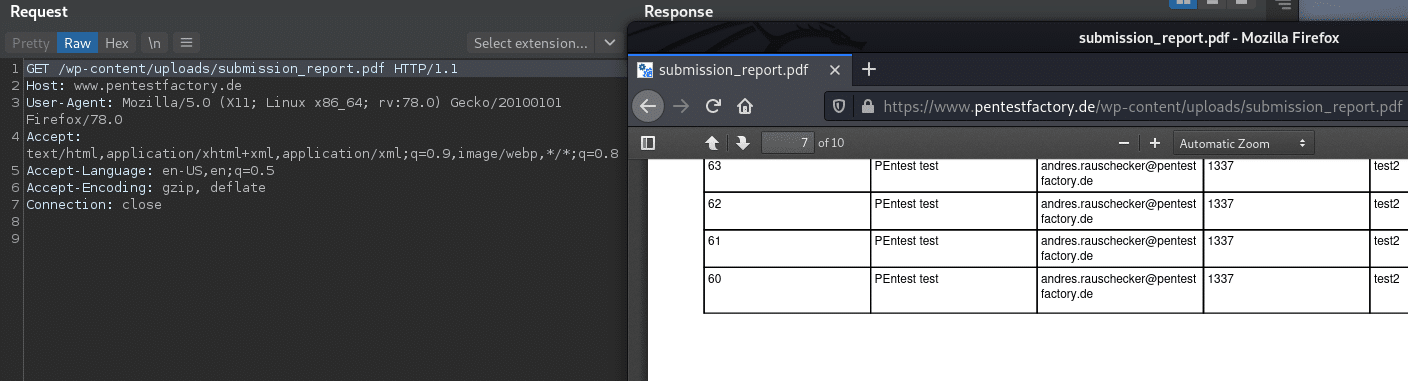The height and width of the screenshot is (381, 1408).
Task: Open the request hamburger options menu
Action: point(186,43)
